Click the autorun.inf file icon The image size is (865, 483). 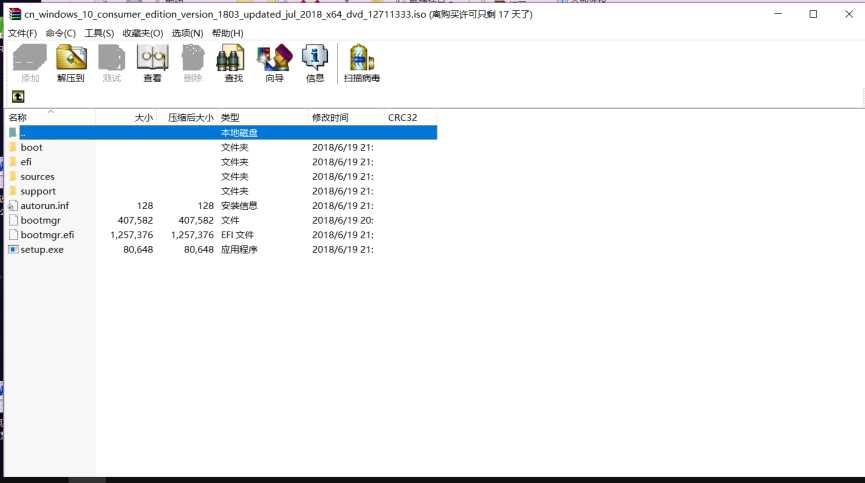pyautogui.click(x=13, y=206)
